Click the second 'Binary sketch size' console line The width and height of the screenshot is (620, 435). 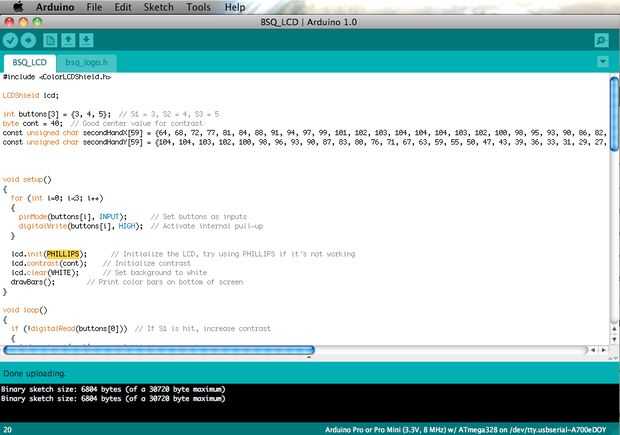point(113,399)
